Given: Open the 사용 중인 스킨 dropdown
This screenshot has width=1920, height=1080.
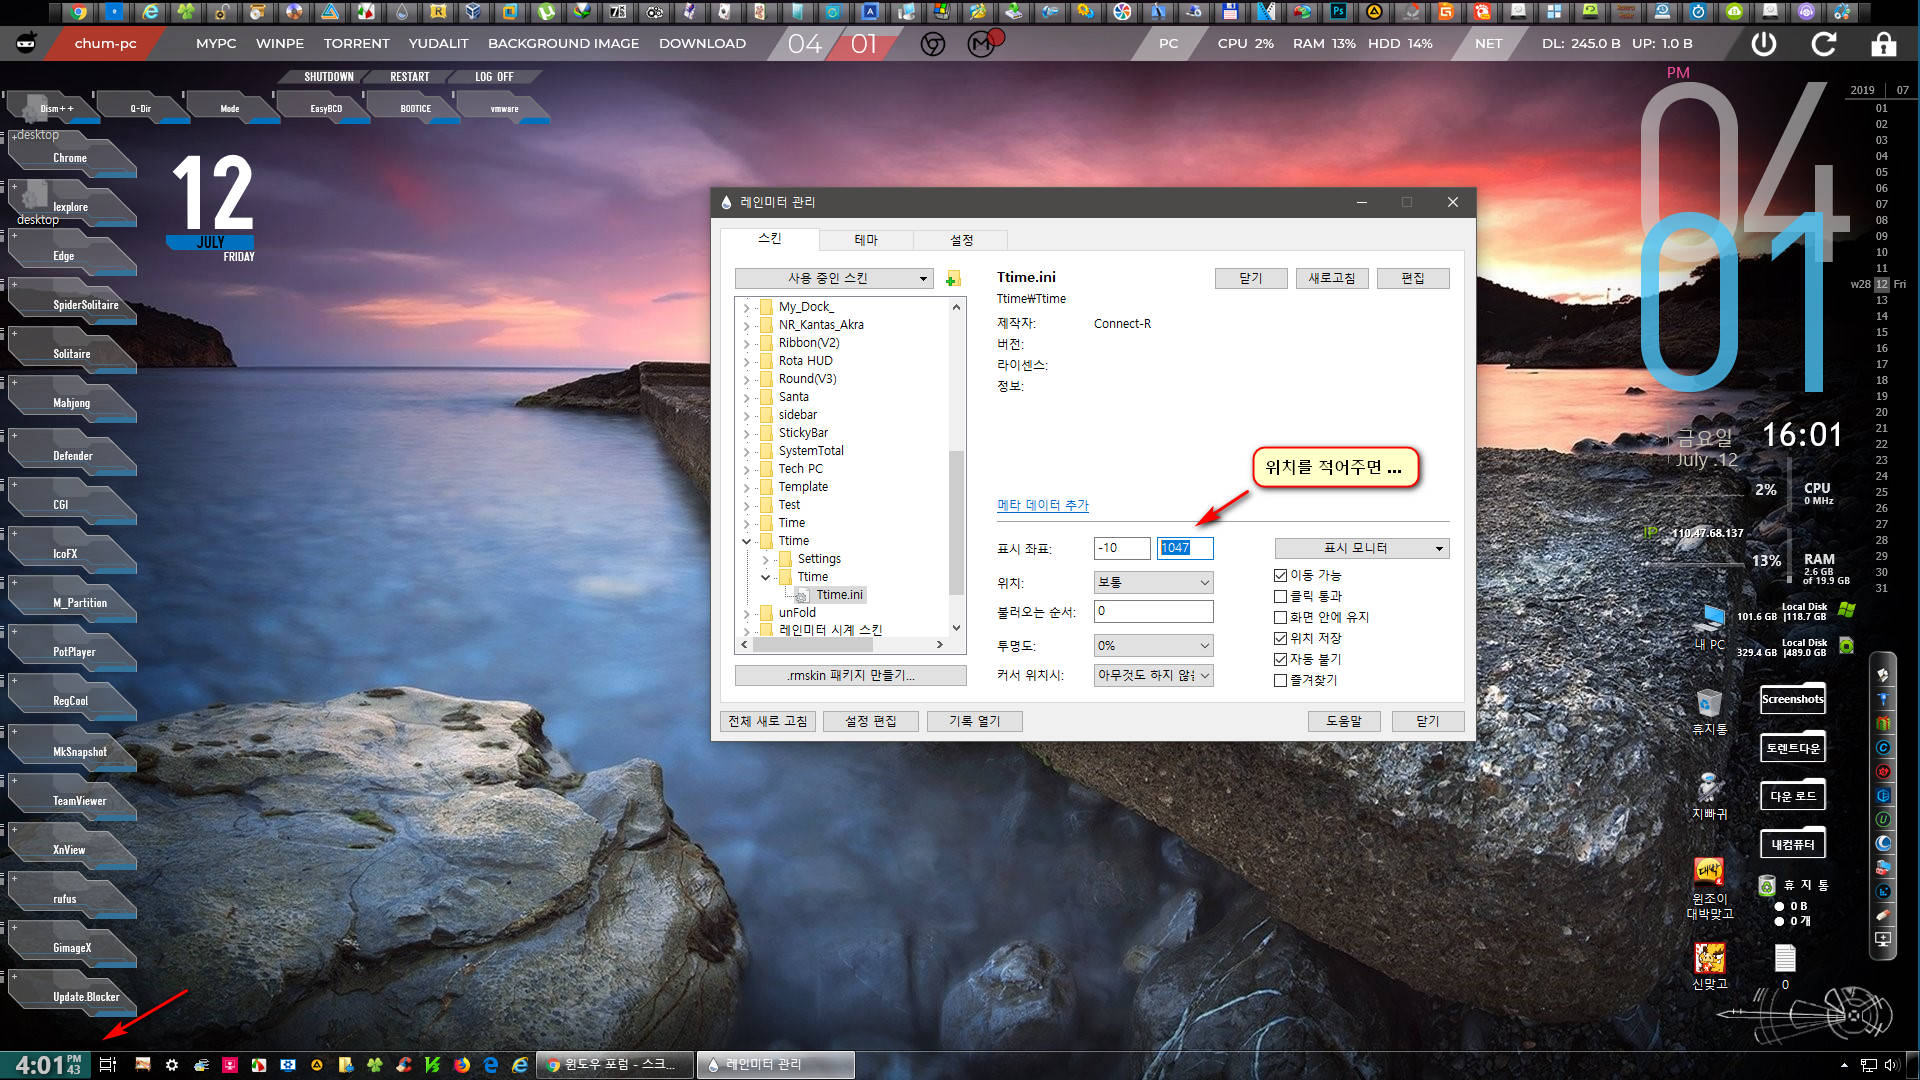Looking at the screenshot, I should [834, 278].
